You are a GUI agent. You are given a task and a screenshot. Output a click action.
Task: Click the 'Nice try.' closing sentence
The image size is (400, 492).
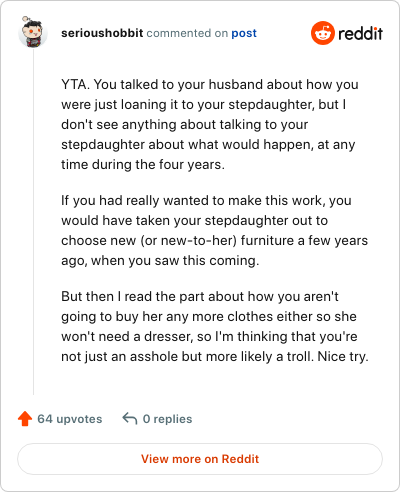343,357
